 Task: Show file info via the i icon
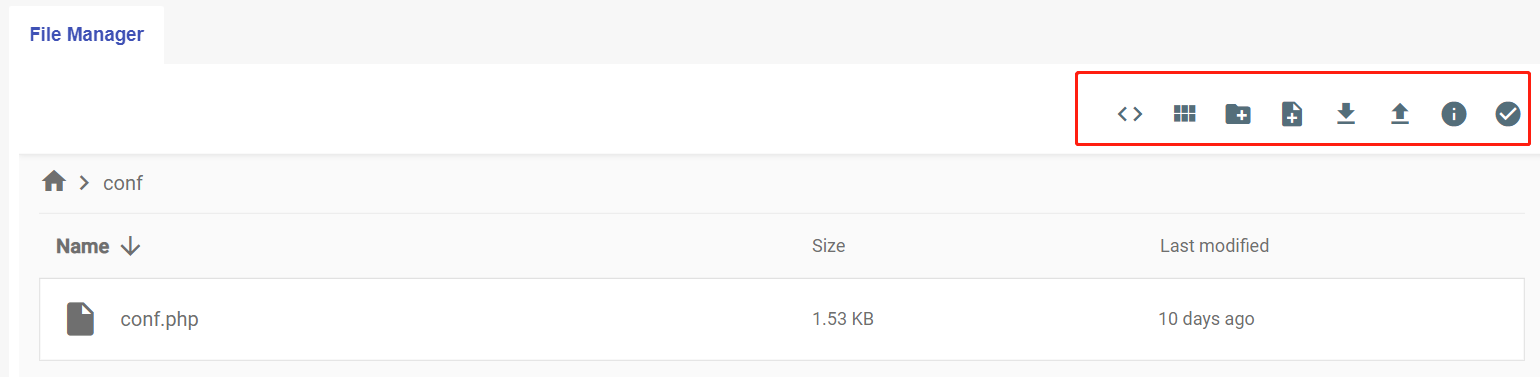pyautogui.click(x=1454, y=114)
